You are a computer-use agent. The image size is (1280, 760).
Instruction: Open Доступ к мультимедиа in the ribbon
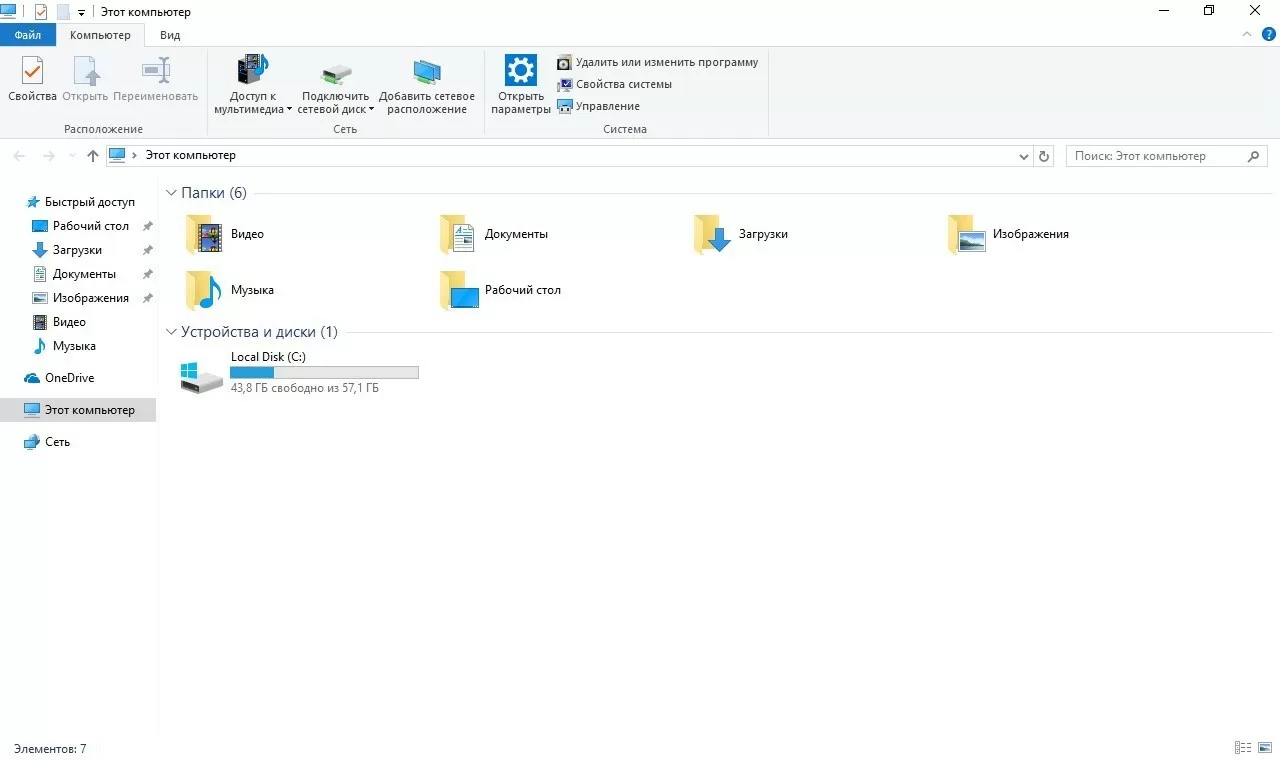(x=253, y=72)
